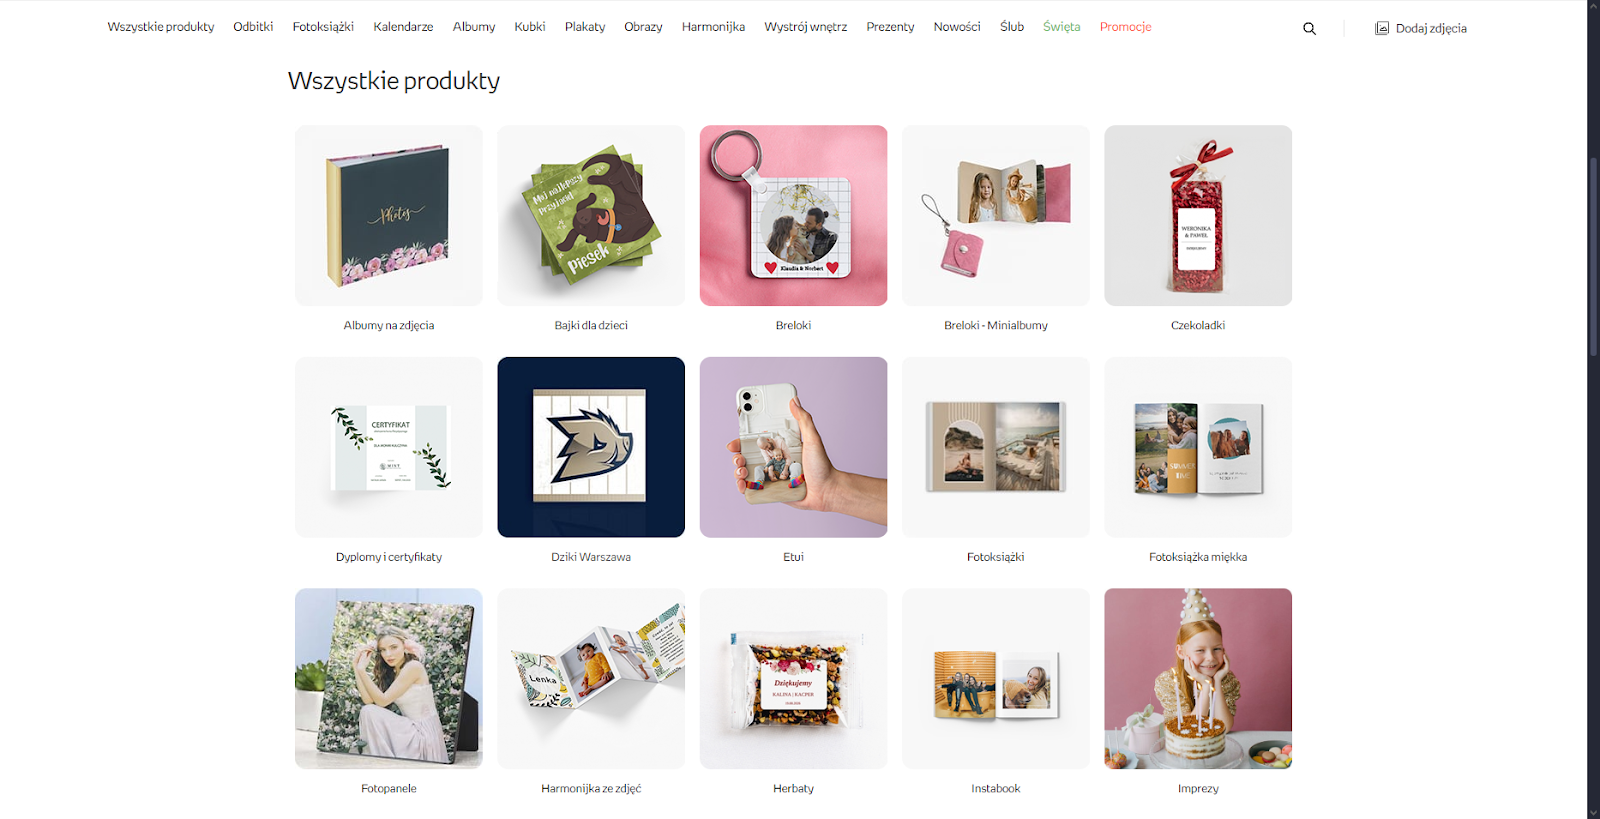Open the Święta navigation item

click(1061, 27)
